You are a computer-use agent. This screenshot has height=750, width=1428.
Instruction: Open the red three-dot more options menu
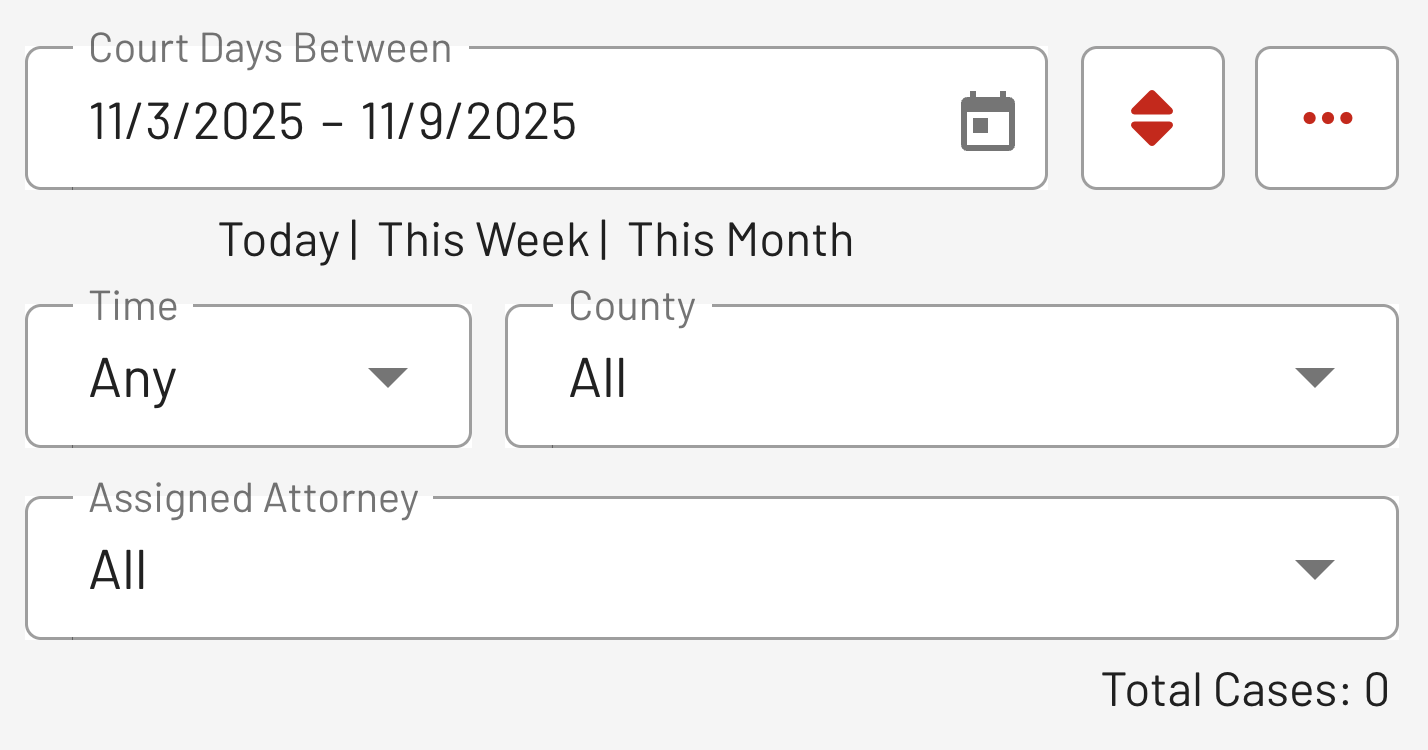click(x=1326, y=118)
